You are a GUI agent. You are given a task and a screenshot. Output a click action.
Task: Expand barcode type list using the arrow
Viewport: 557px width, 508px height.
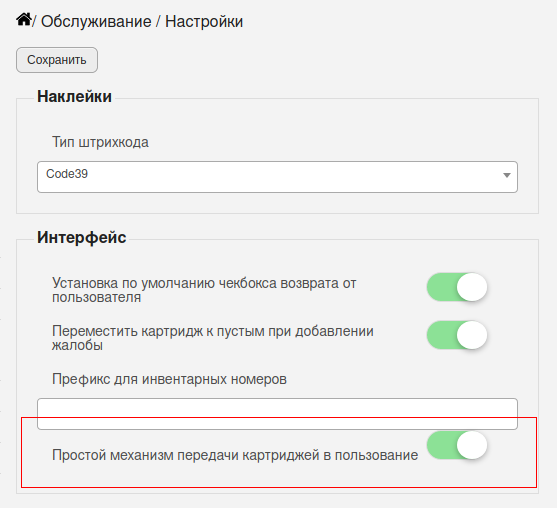coord(507,175)
